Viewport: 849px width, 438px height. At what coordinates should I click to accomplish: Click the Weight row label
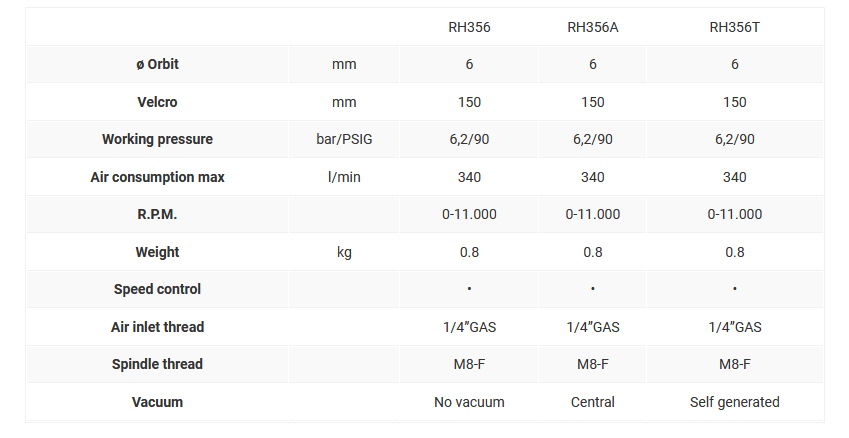tap(157, 252)
